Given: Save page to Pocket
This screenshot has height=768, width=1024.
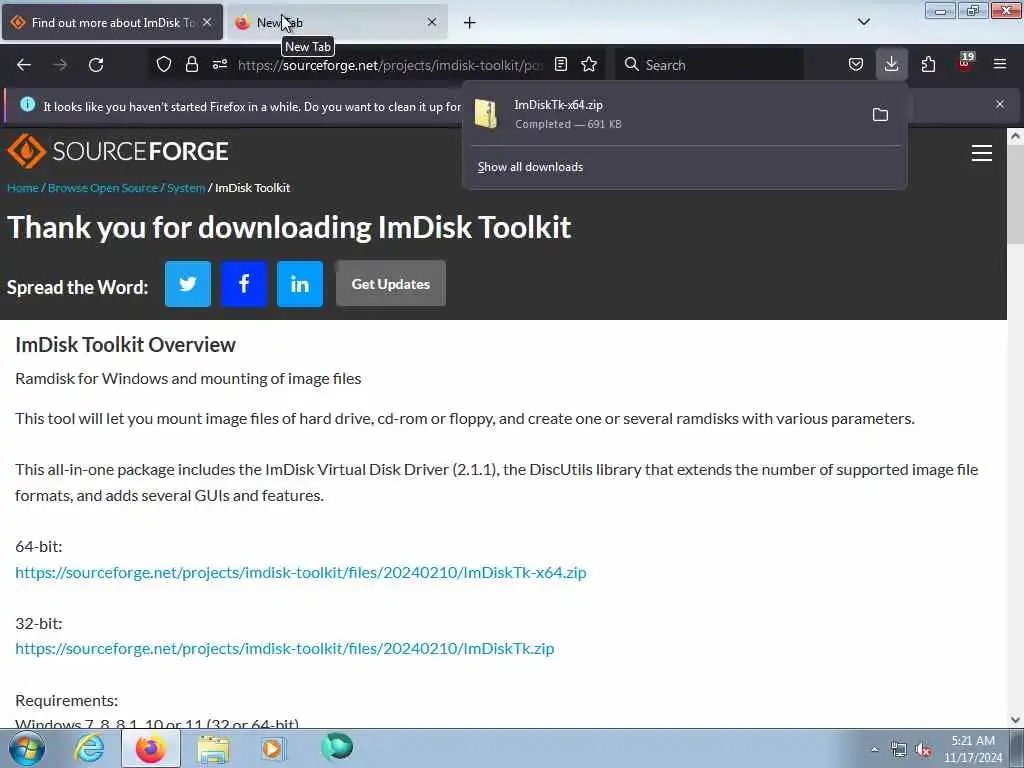Looking at the screenshot, I should pyautogui.click(x=856, y=64).
